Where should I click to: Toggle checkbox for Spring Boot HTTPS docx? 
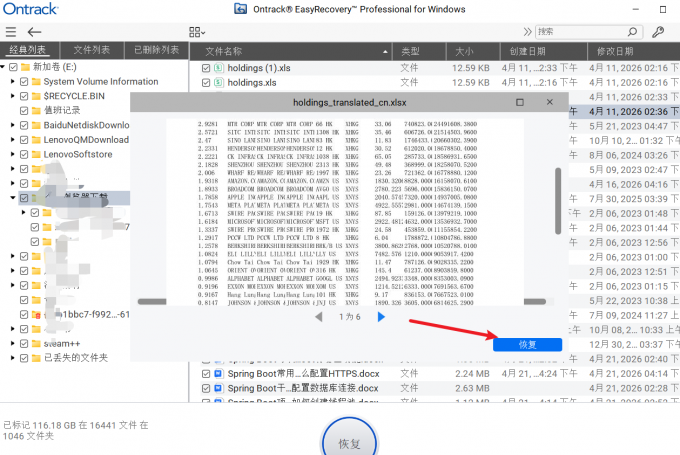tap(206, 373)
